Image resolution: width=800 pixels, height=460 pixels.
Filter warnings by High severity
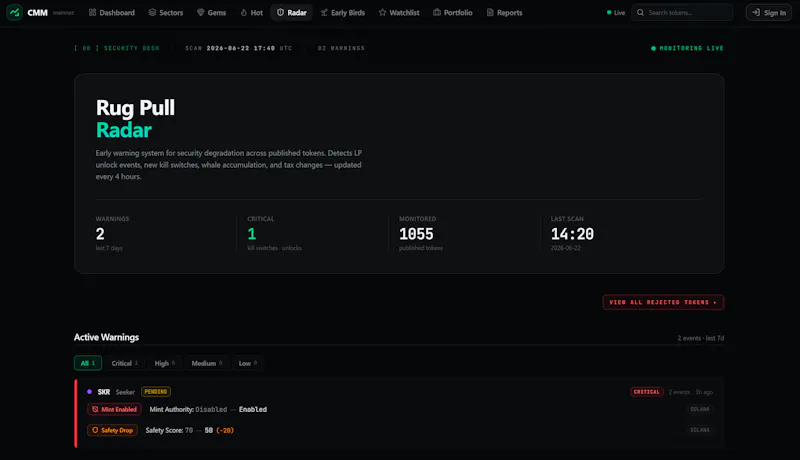click(x=165, y=363)
